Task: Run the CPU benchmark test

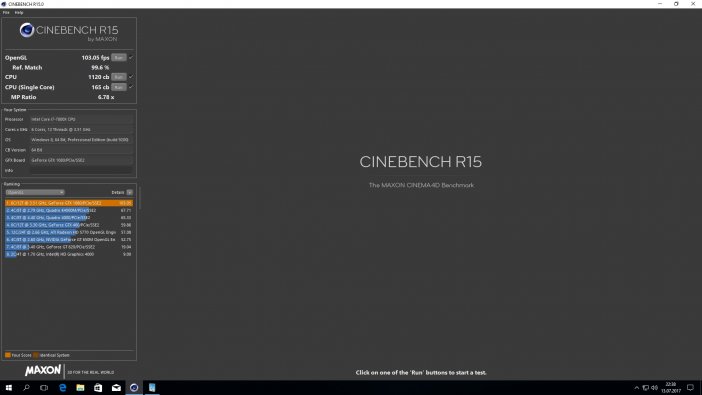Action: [x=119, y=77]
